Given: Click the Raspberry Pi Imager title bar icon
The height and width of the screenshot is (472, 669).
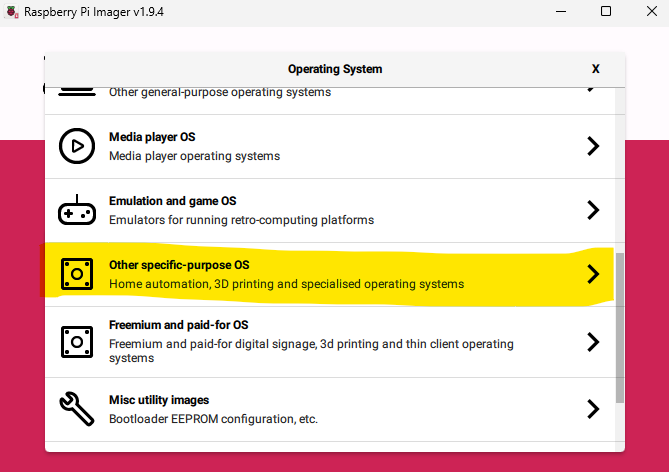Looking at the screenshot, I should (12, 12).
